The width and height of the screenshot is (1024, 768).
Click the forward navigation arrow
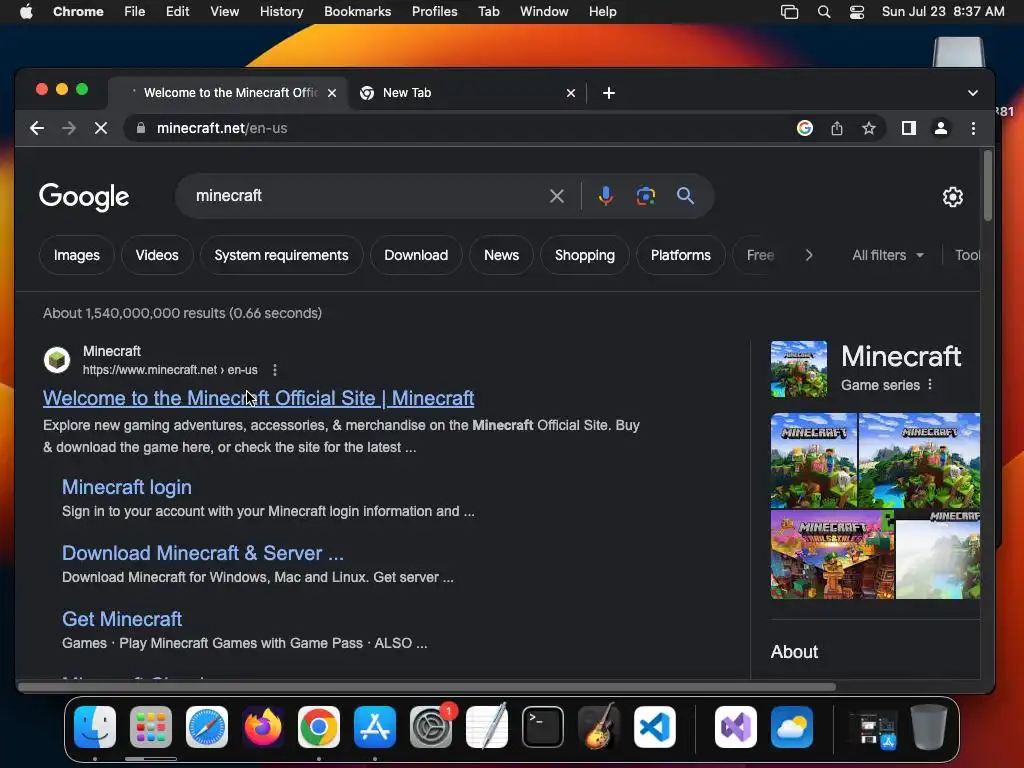pos(69,128)
